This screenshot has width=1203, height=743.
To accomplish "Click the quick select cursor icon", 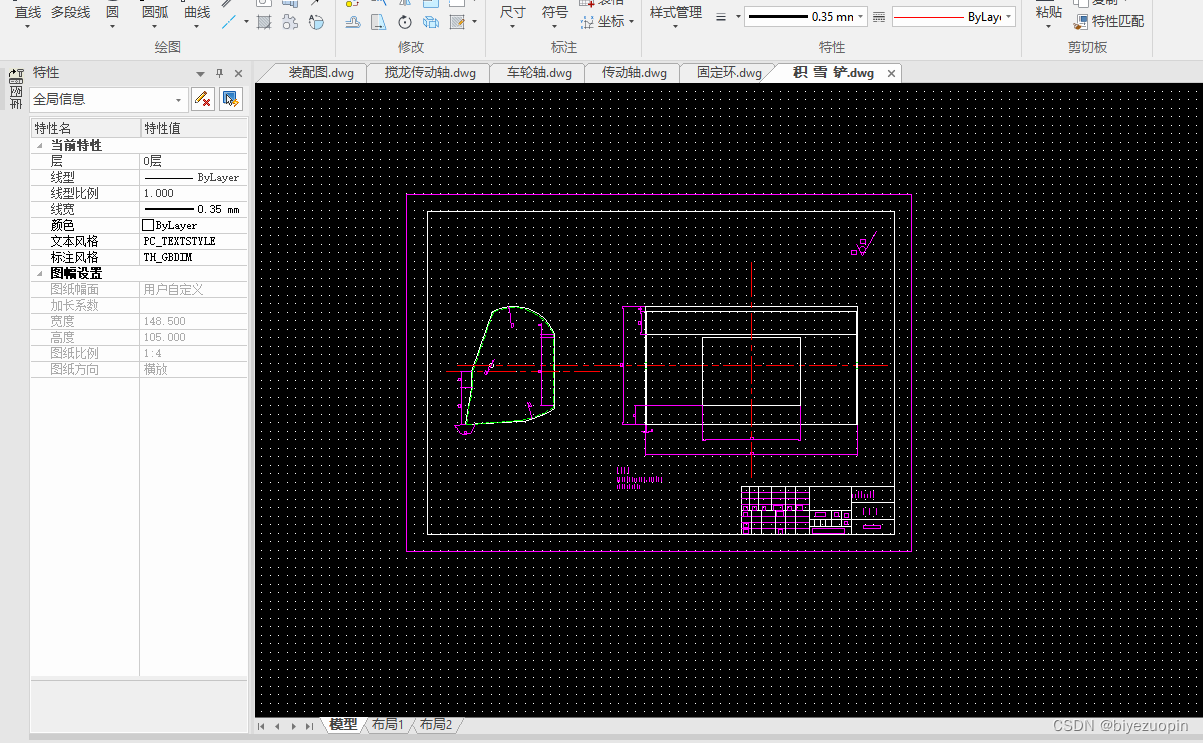I will (231, 99).
